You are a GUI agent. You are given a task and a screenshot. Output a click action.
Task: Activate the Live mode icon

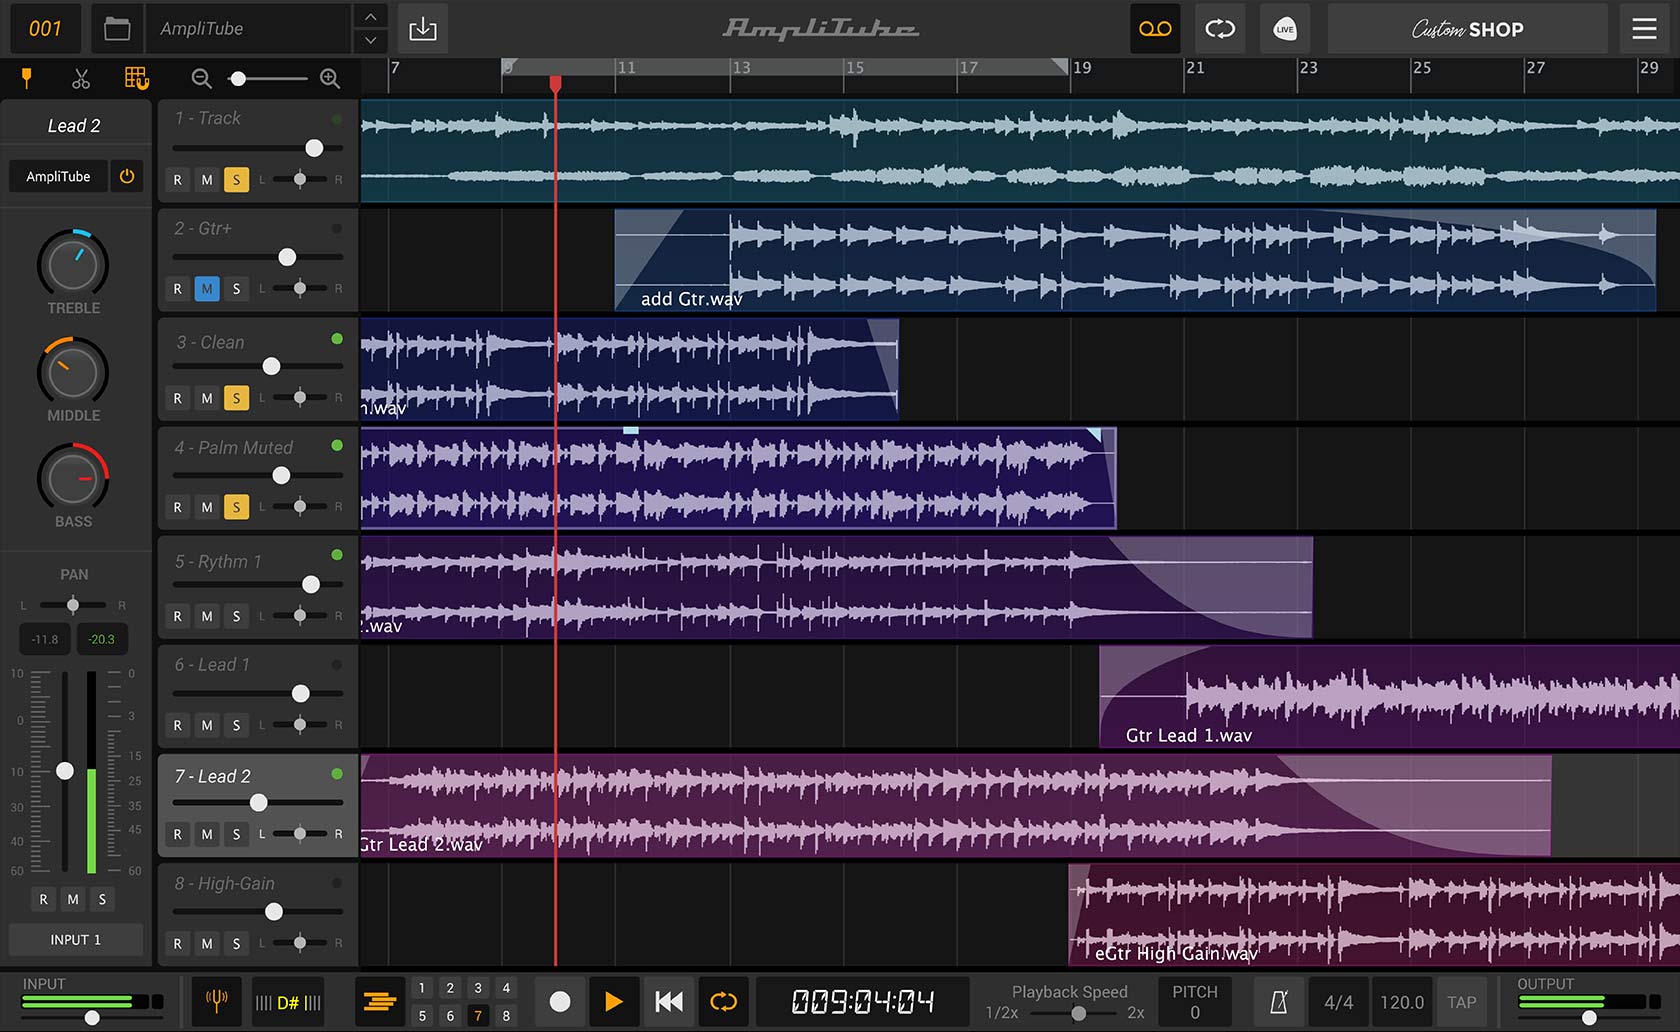pos(1285,29)
